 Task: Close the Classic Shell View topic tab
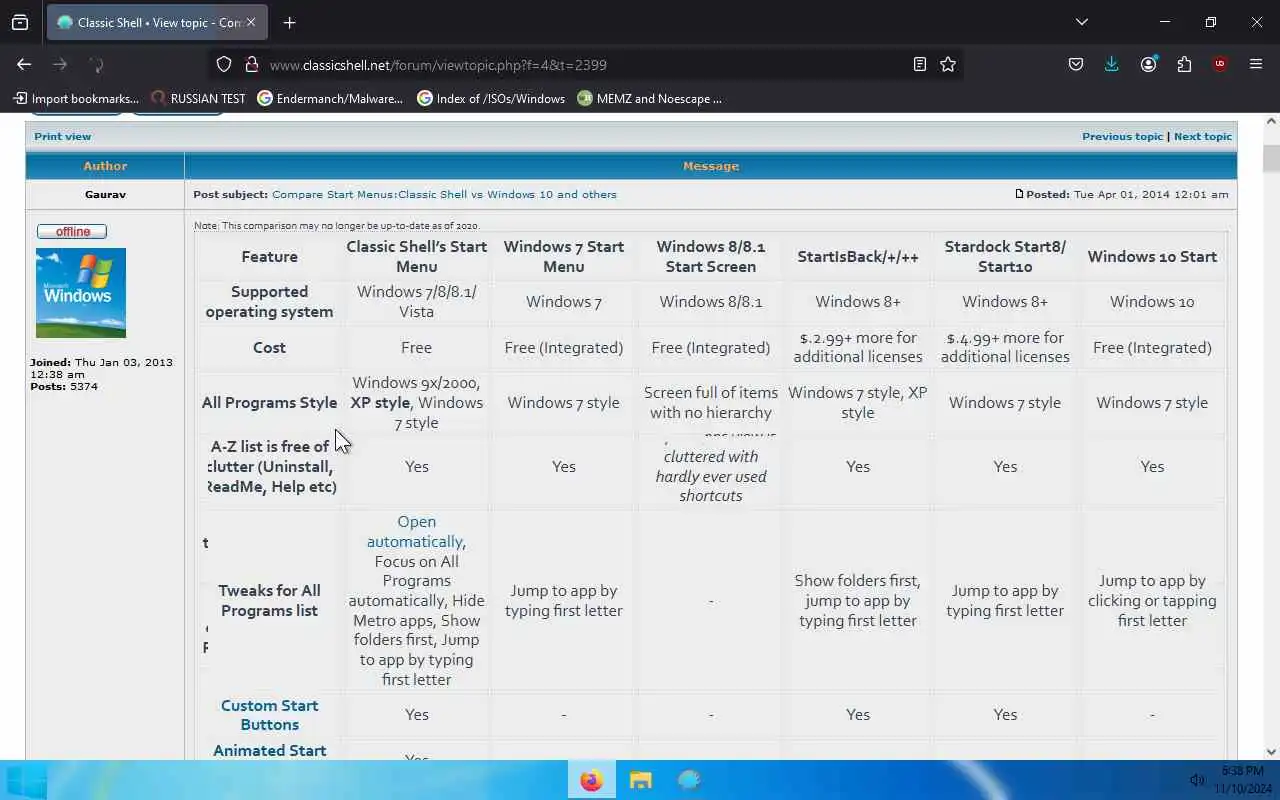(251, 22)
